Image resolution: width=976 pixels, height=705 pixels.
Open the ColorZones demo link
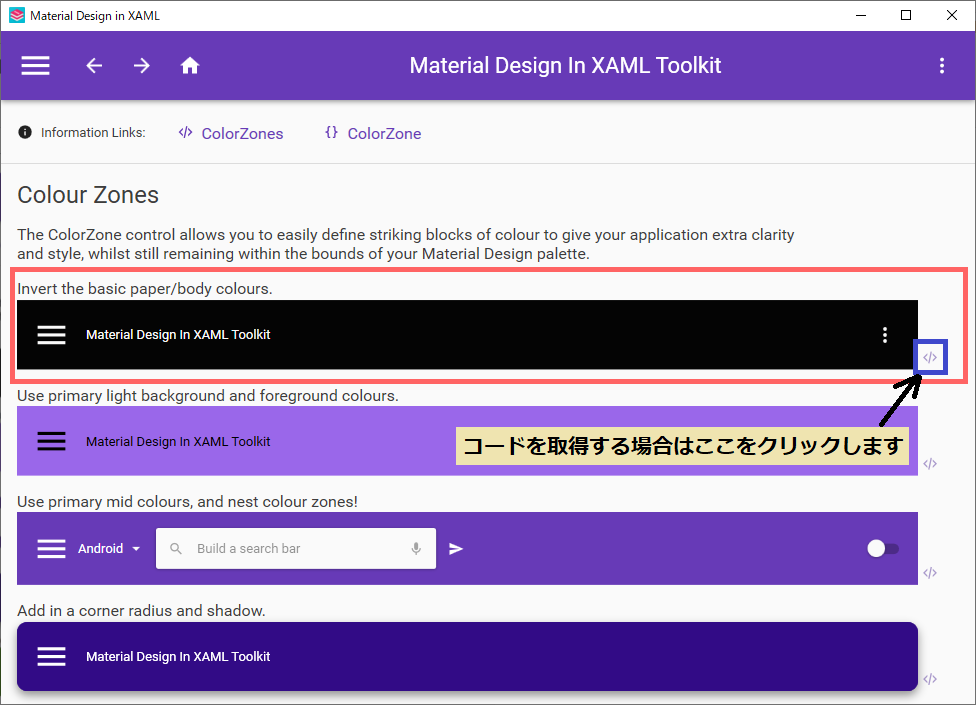click(242, 133)
